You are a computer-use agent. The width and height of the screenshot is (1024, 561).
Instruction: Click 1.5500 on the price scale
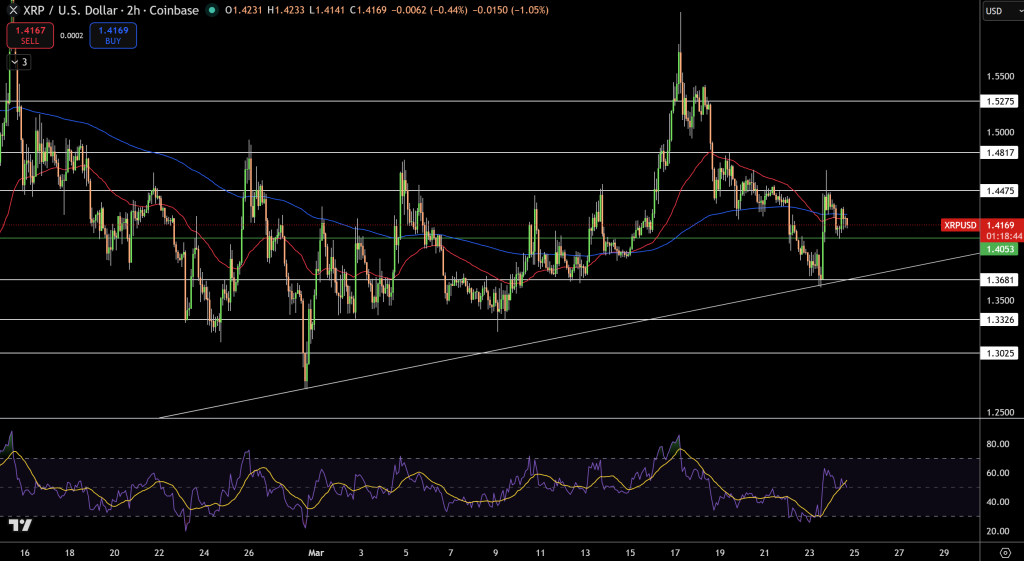tap(1000, 76)
